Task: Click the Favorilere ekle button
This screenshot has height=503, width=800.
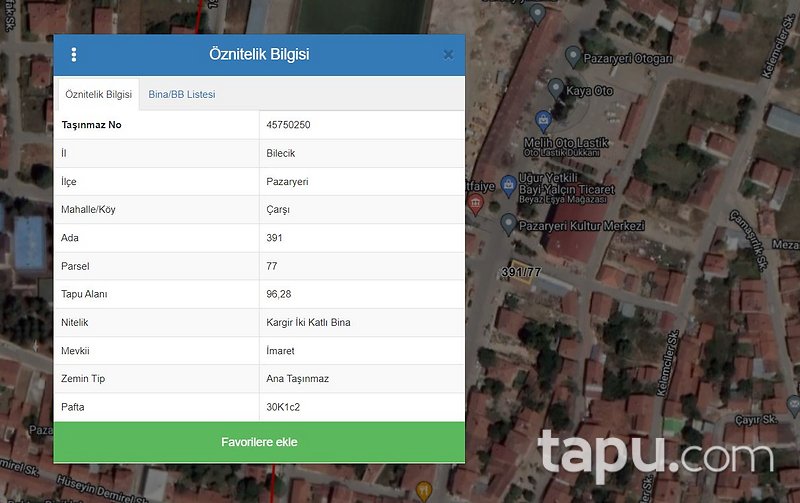Action: pos(259,442)
